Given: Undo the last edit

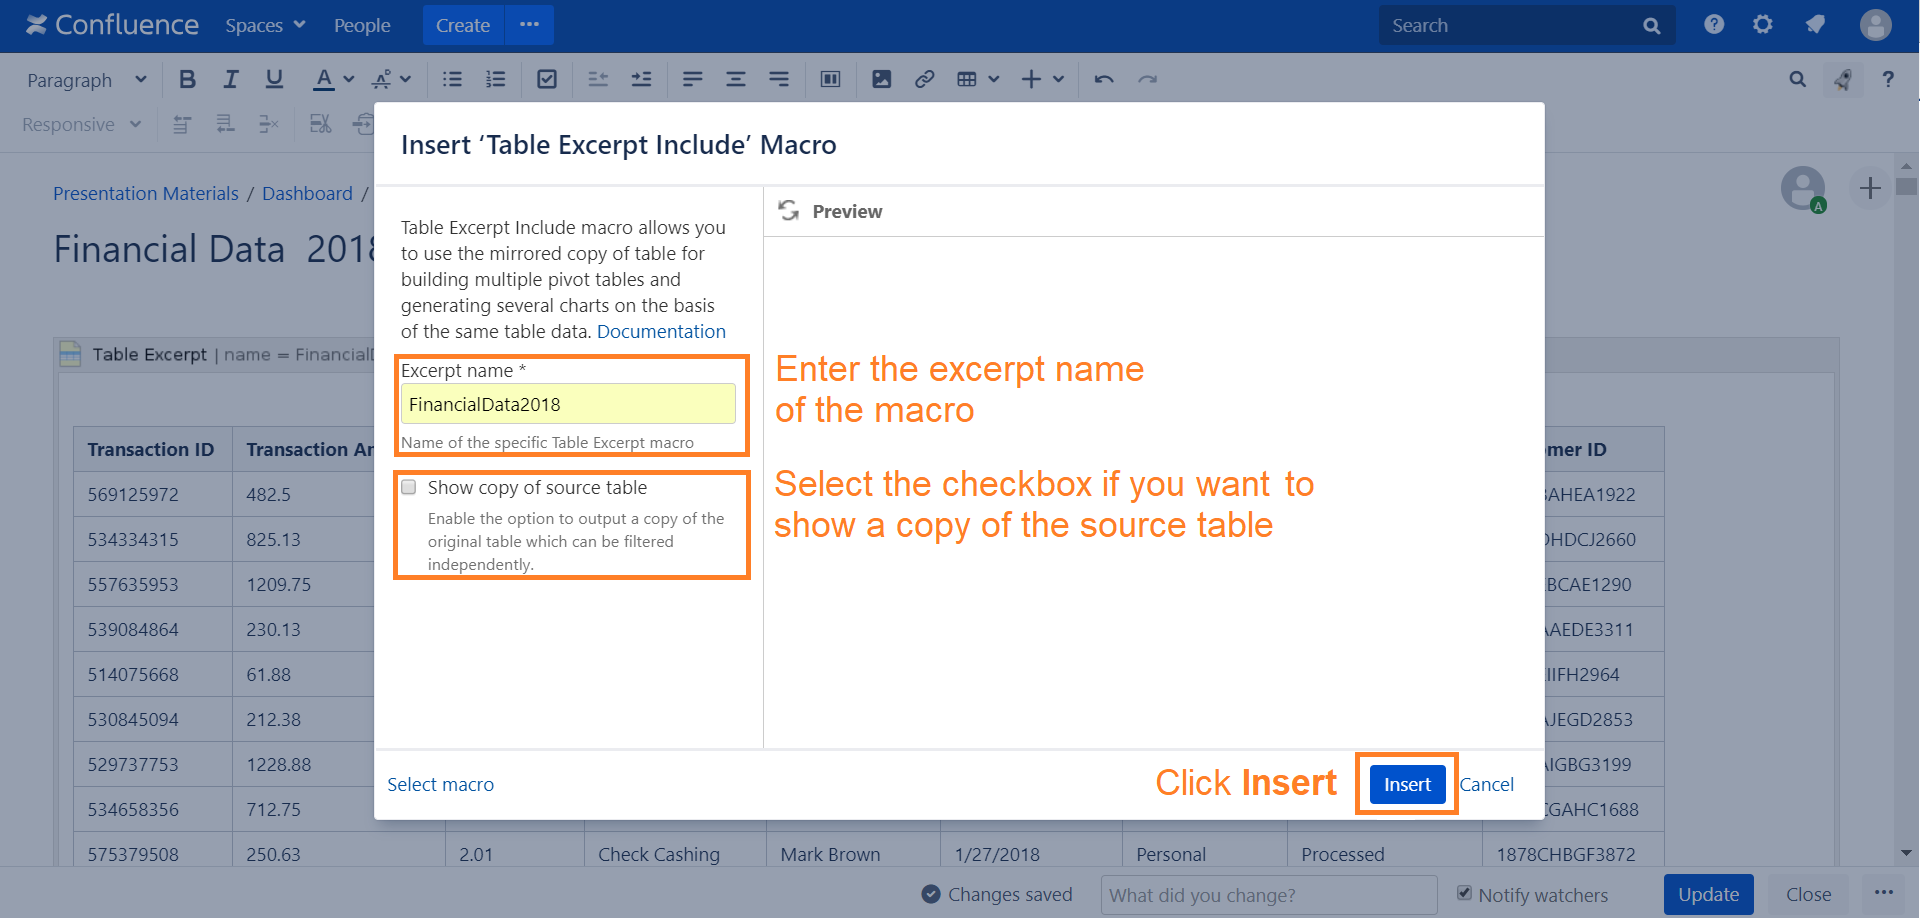Looking at the screenshot, I should click(1104, 79).
